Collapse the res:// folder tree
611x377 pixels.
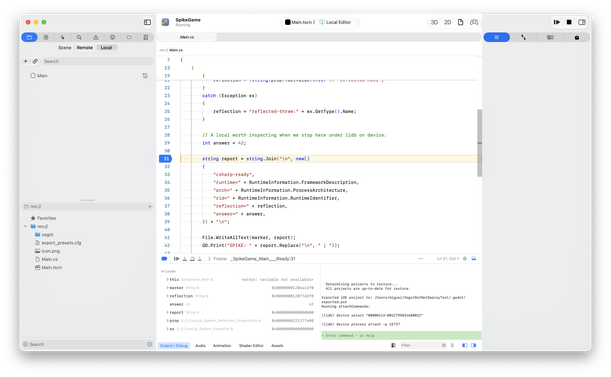click(x=26, y=226)
